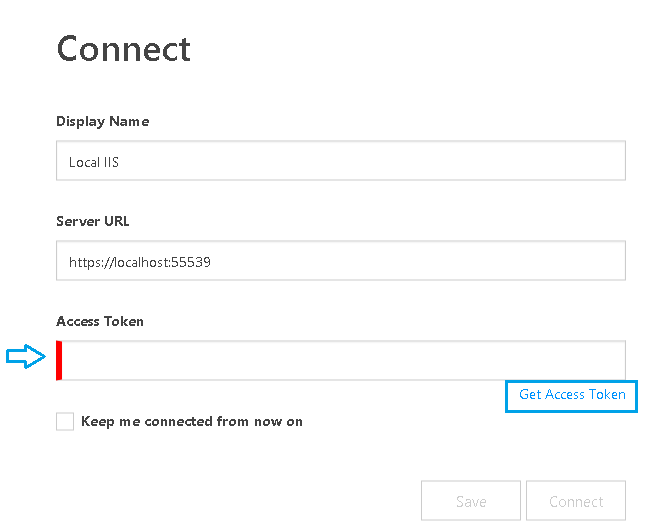646x532 pixels.
Task: Click the red validation marker on Access Token field
Action: (59, 360)
